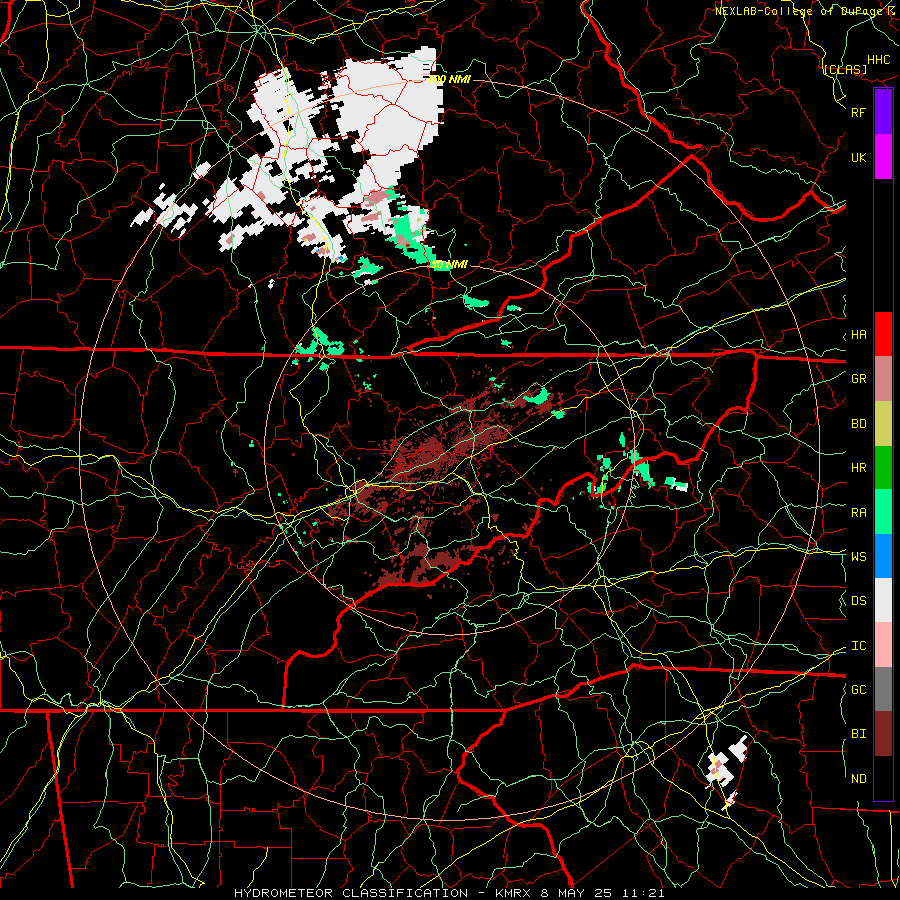
Task: Click the RF purple legend swatch
Action: (x=883, y=112)
